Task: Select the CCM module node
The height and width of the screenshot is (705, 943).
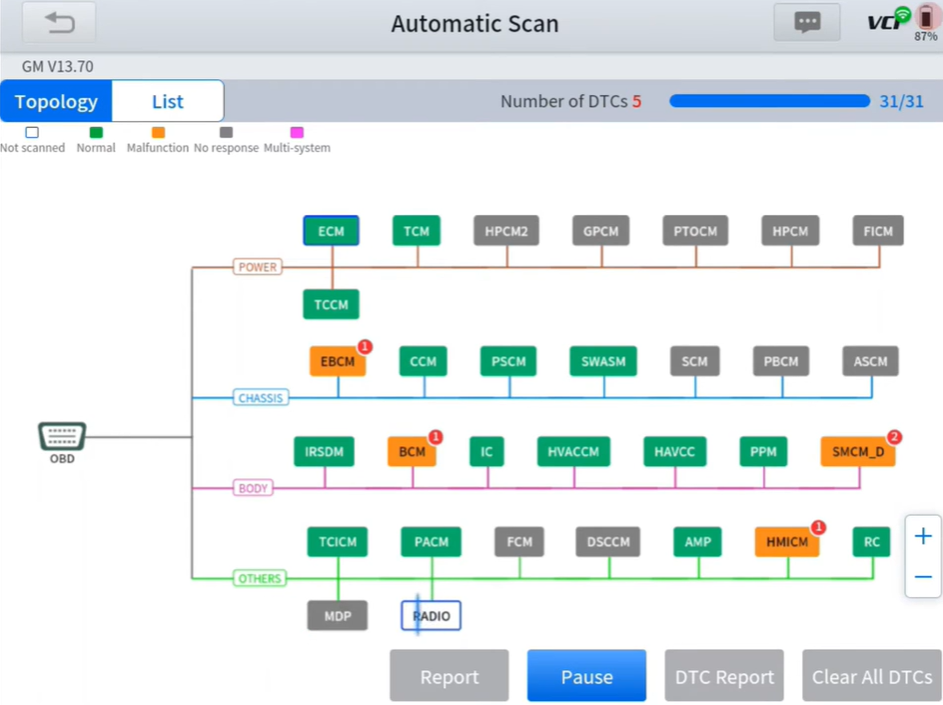Action: point(423,362)
